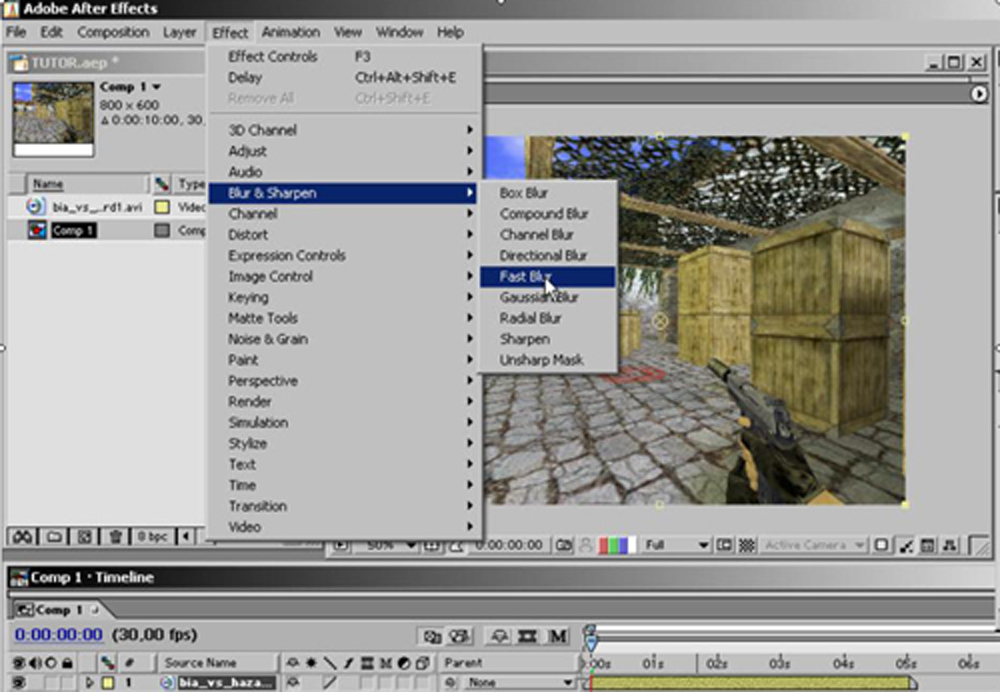Click the Comp 1 thumbnail preview in project panel
Viewport: 1000px width, 692px height.
(54, 119)
